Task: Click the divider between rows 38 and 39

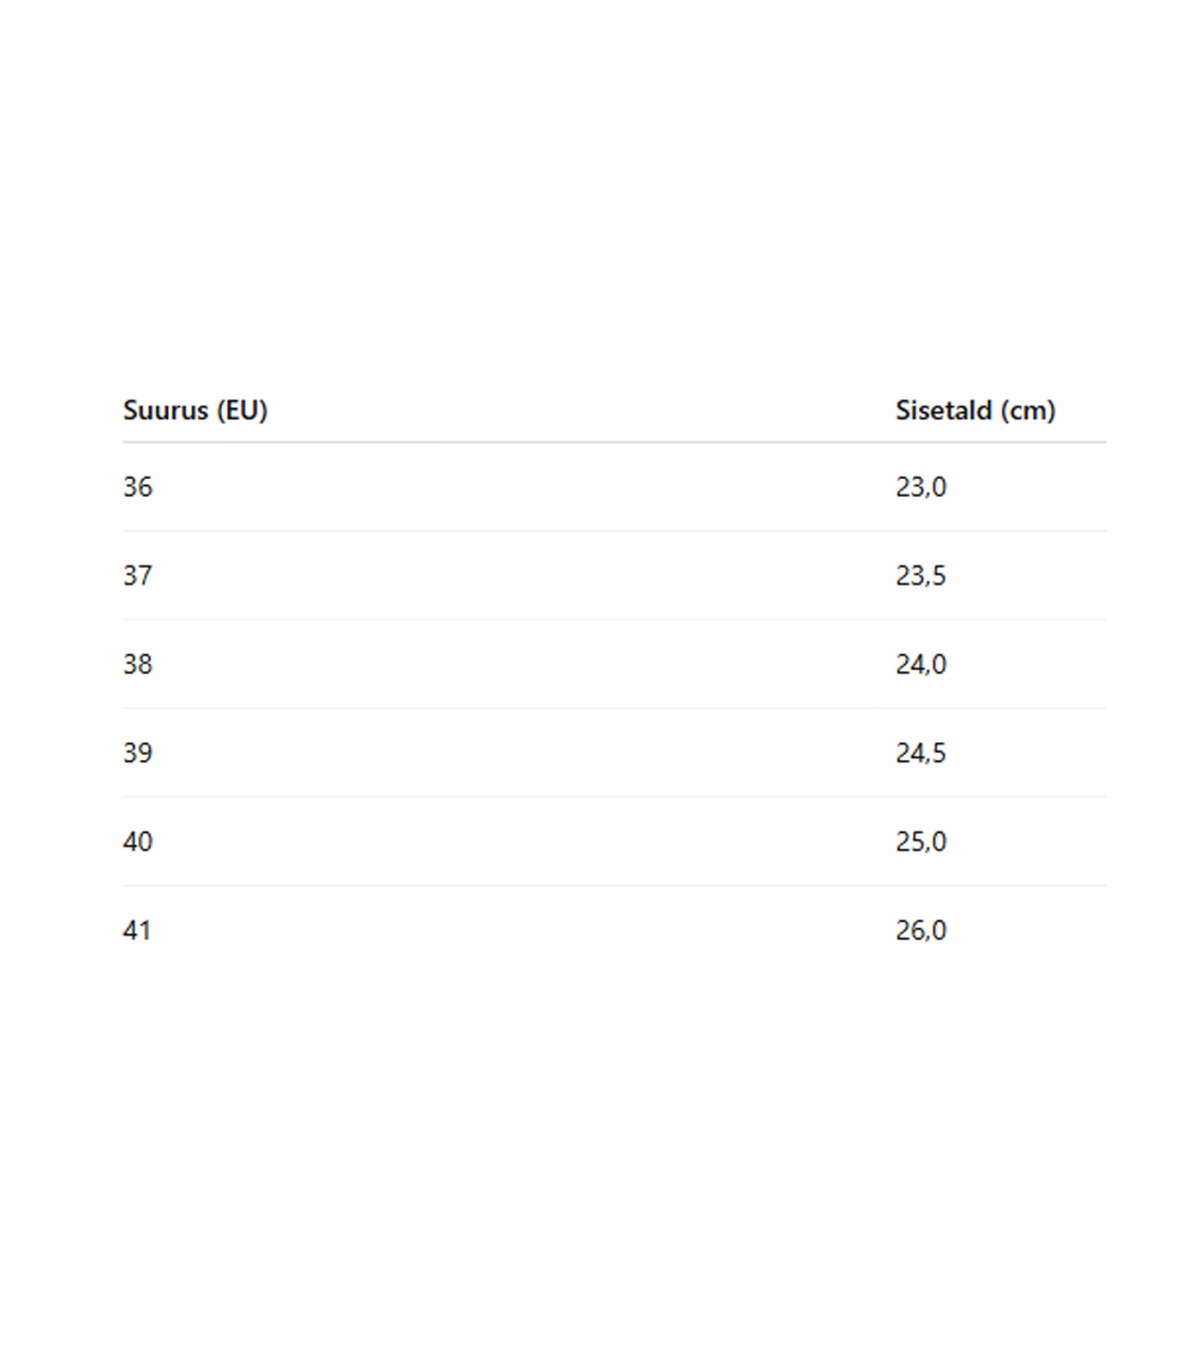Action: point(614,708)
